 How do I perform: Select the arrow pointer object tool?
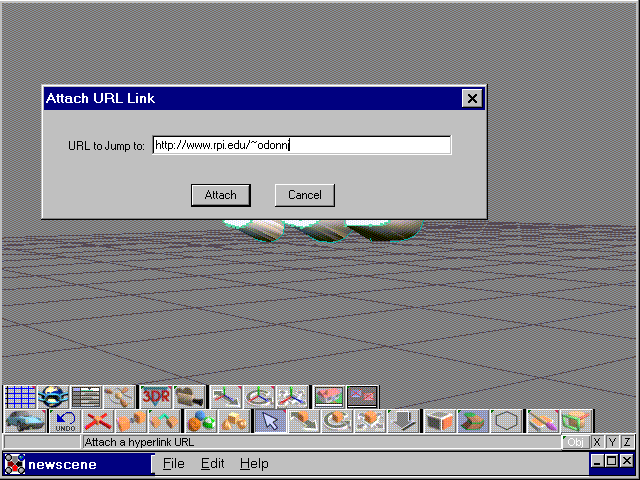(268, 421)
